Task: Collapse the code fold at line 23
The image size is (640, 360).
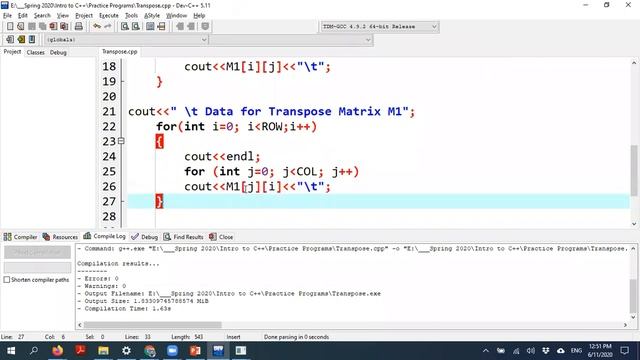Action: tap(121, 141)
